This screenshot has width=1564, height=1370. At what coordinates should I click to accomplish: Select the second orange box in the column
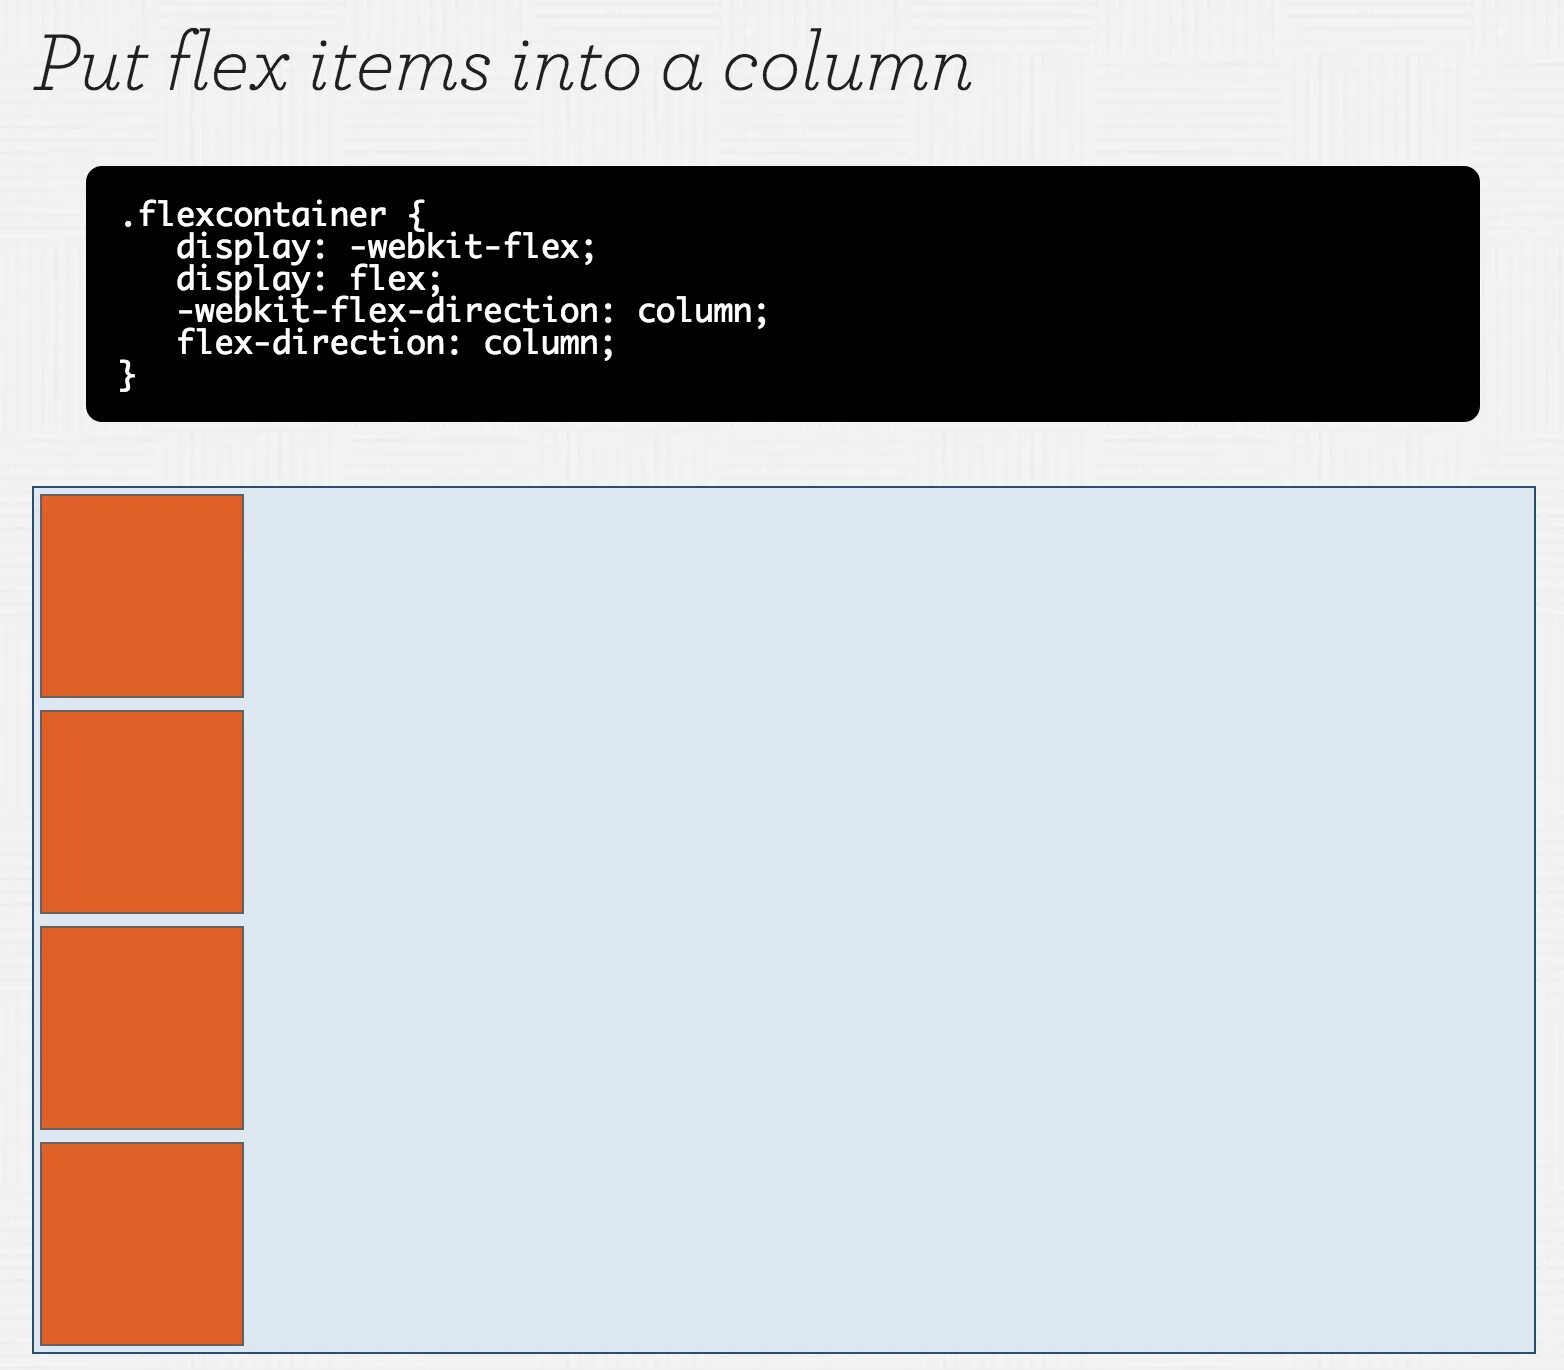click(142, 812)
